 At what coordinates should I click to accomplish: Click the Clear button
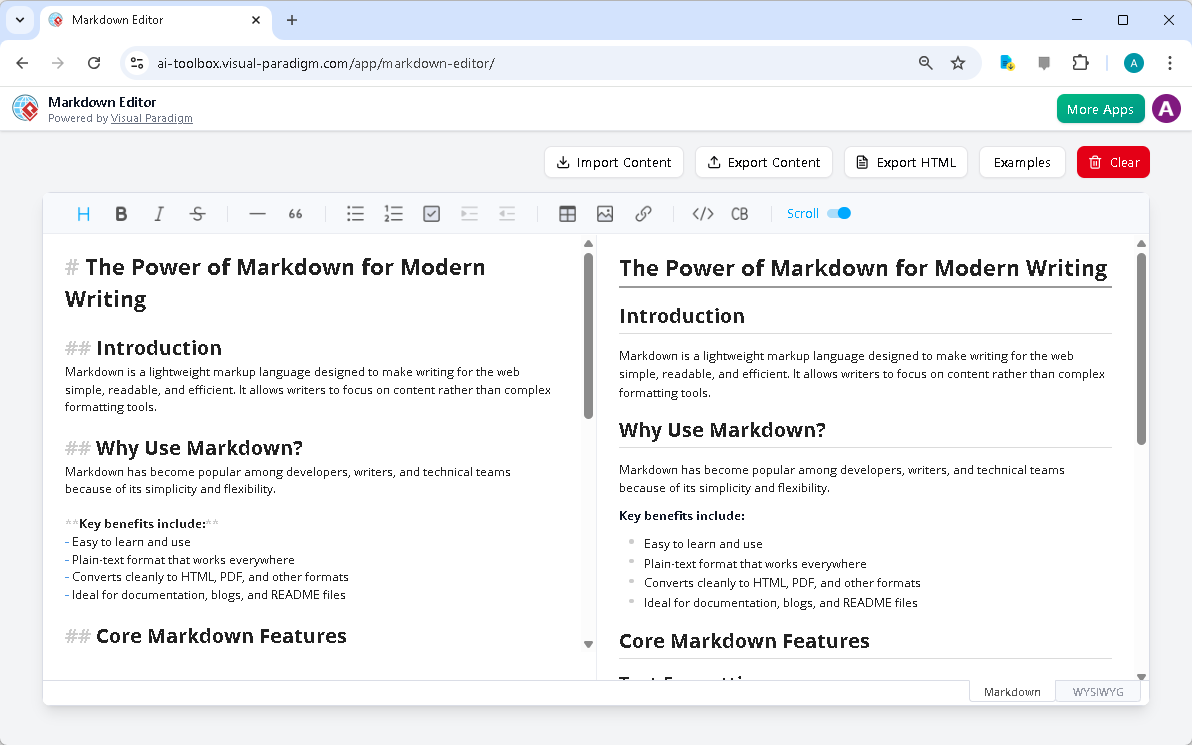(x=1113, y=162)
